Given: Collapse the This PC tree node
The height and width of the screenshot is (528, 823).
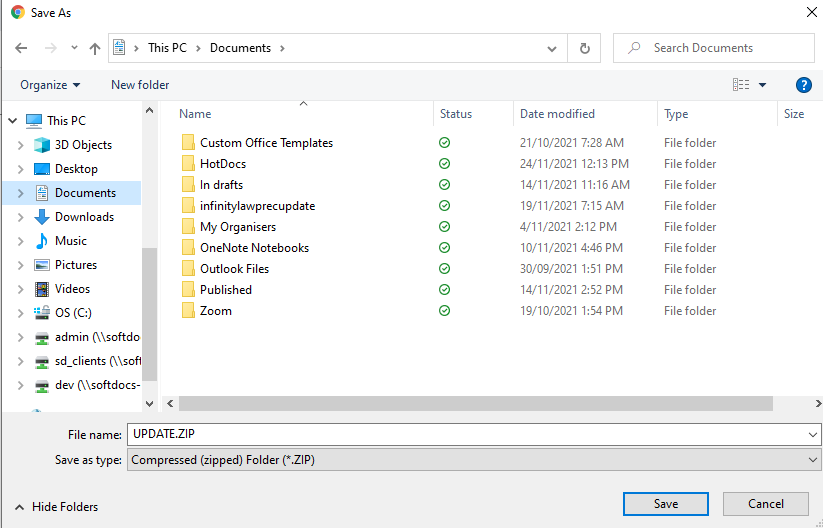Looking at the screenshot, I should pyautogui.click(x=13, y=121).
